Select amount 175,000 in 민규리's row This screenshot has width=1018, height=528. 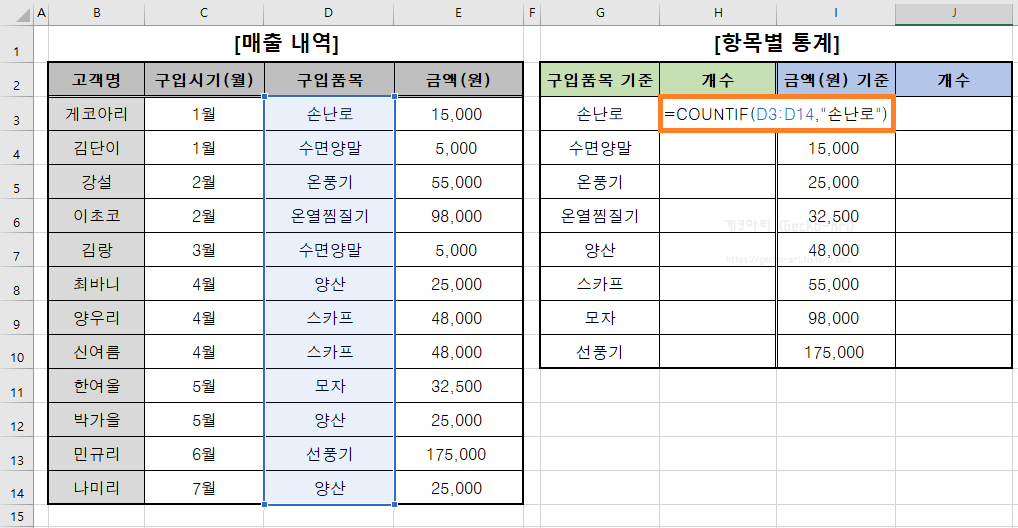pyautogui.click(x=458, y=454)
